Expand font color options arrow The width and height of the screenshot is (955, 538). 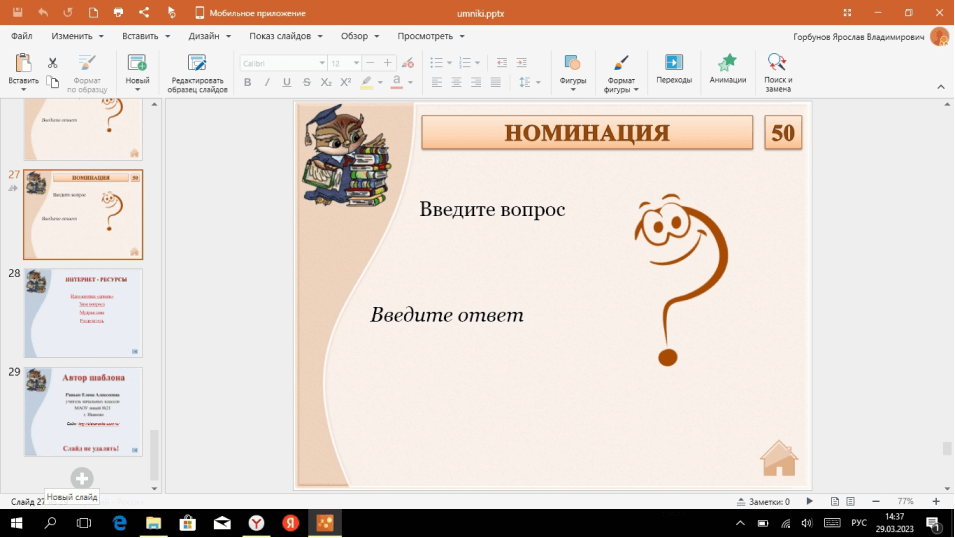[411, 82]
